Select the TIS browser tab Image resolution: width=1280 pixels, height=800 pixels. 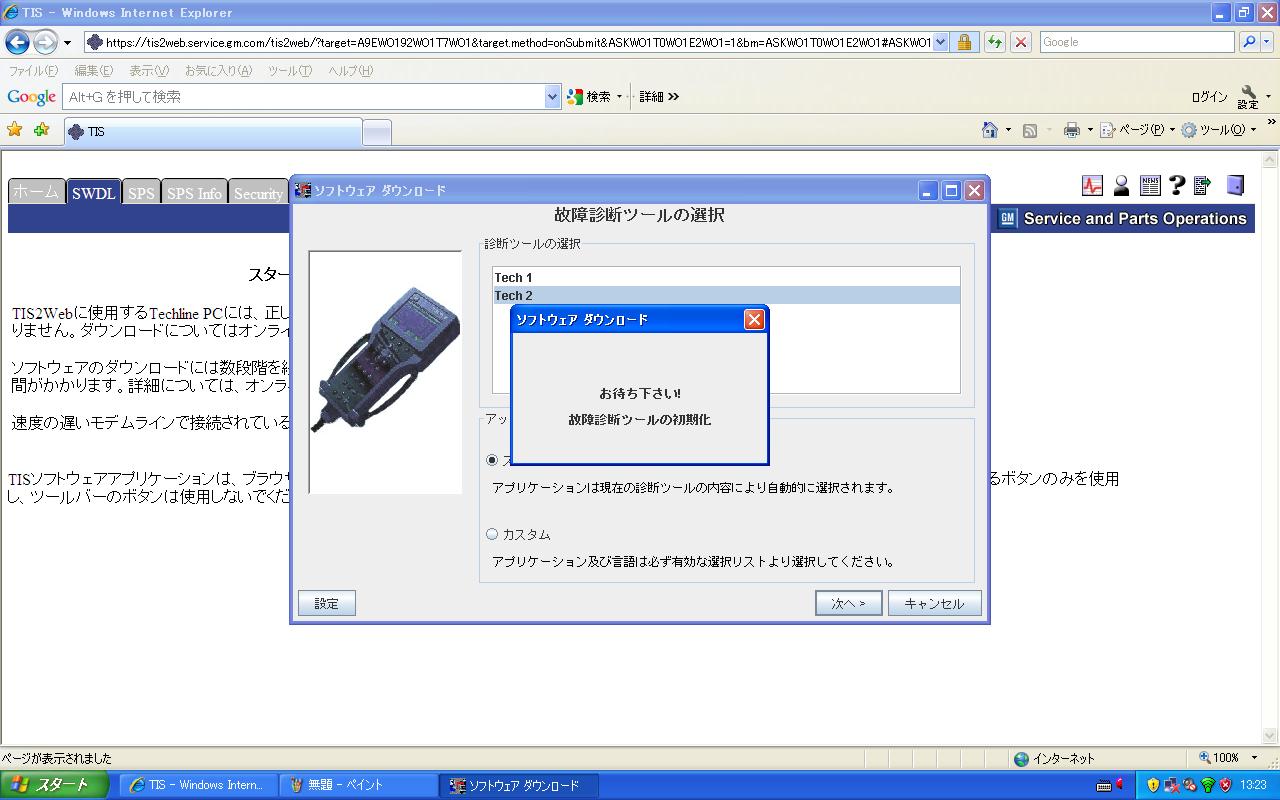[x=212, y=131]
